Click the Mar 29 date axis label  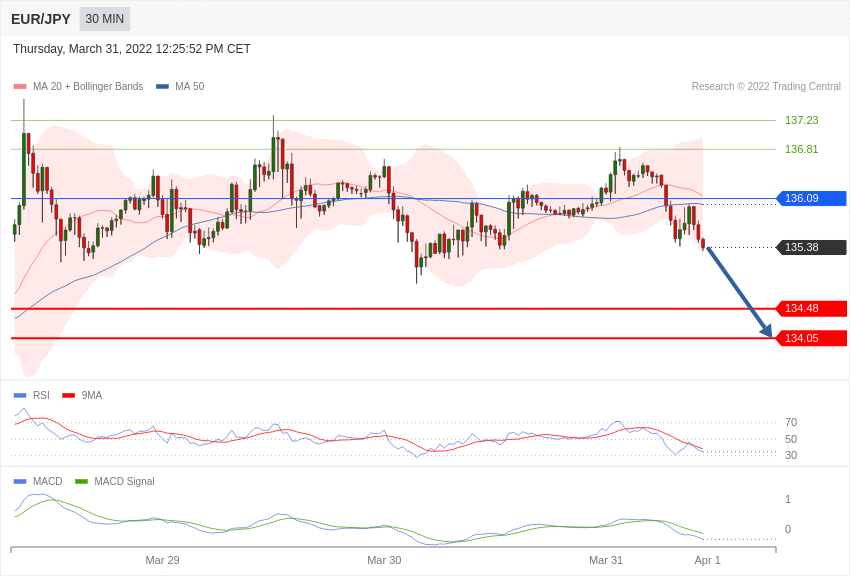[x=162, y=560]
